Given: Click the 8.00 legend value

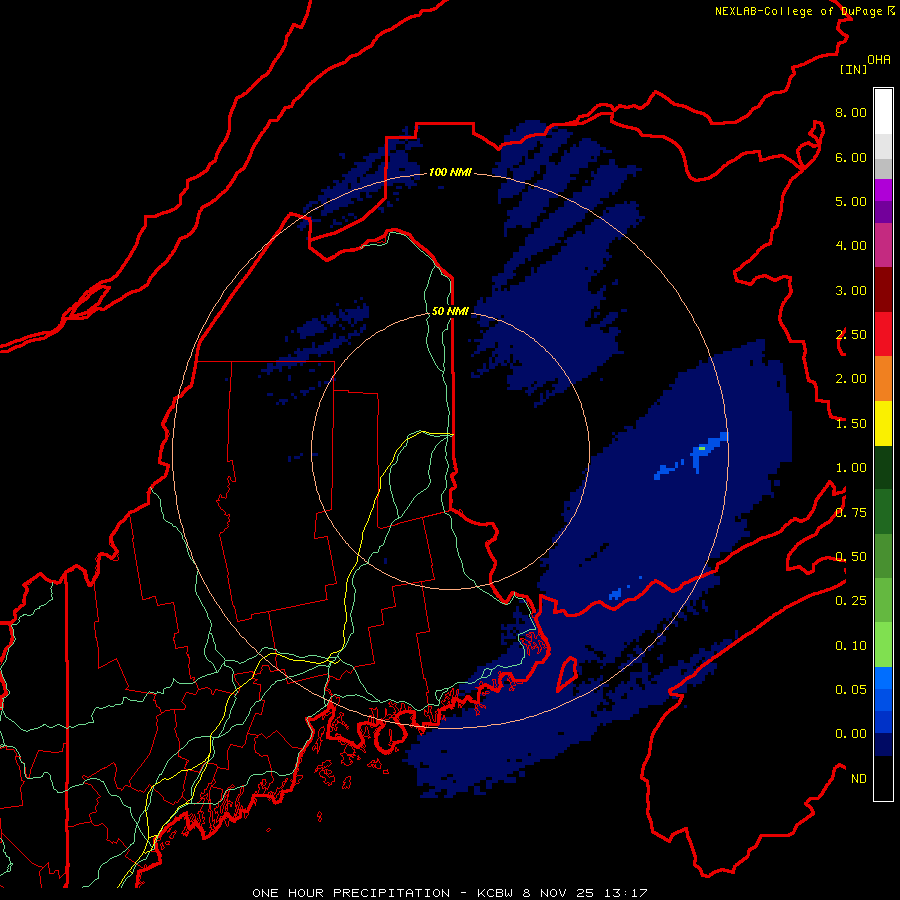Looking at the screenshot, I should (x=851, y=112).
